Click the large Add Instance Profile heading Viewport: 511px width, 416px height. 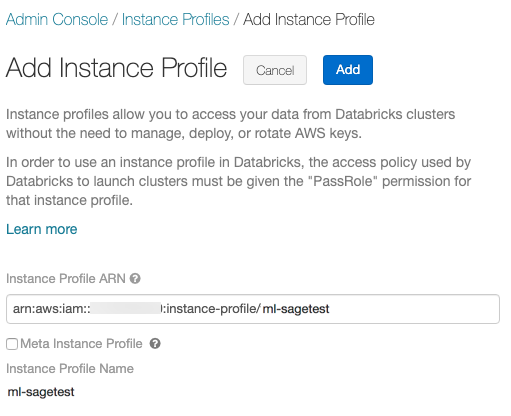coord(116,68)
